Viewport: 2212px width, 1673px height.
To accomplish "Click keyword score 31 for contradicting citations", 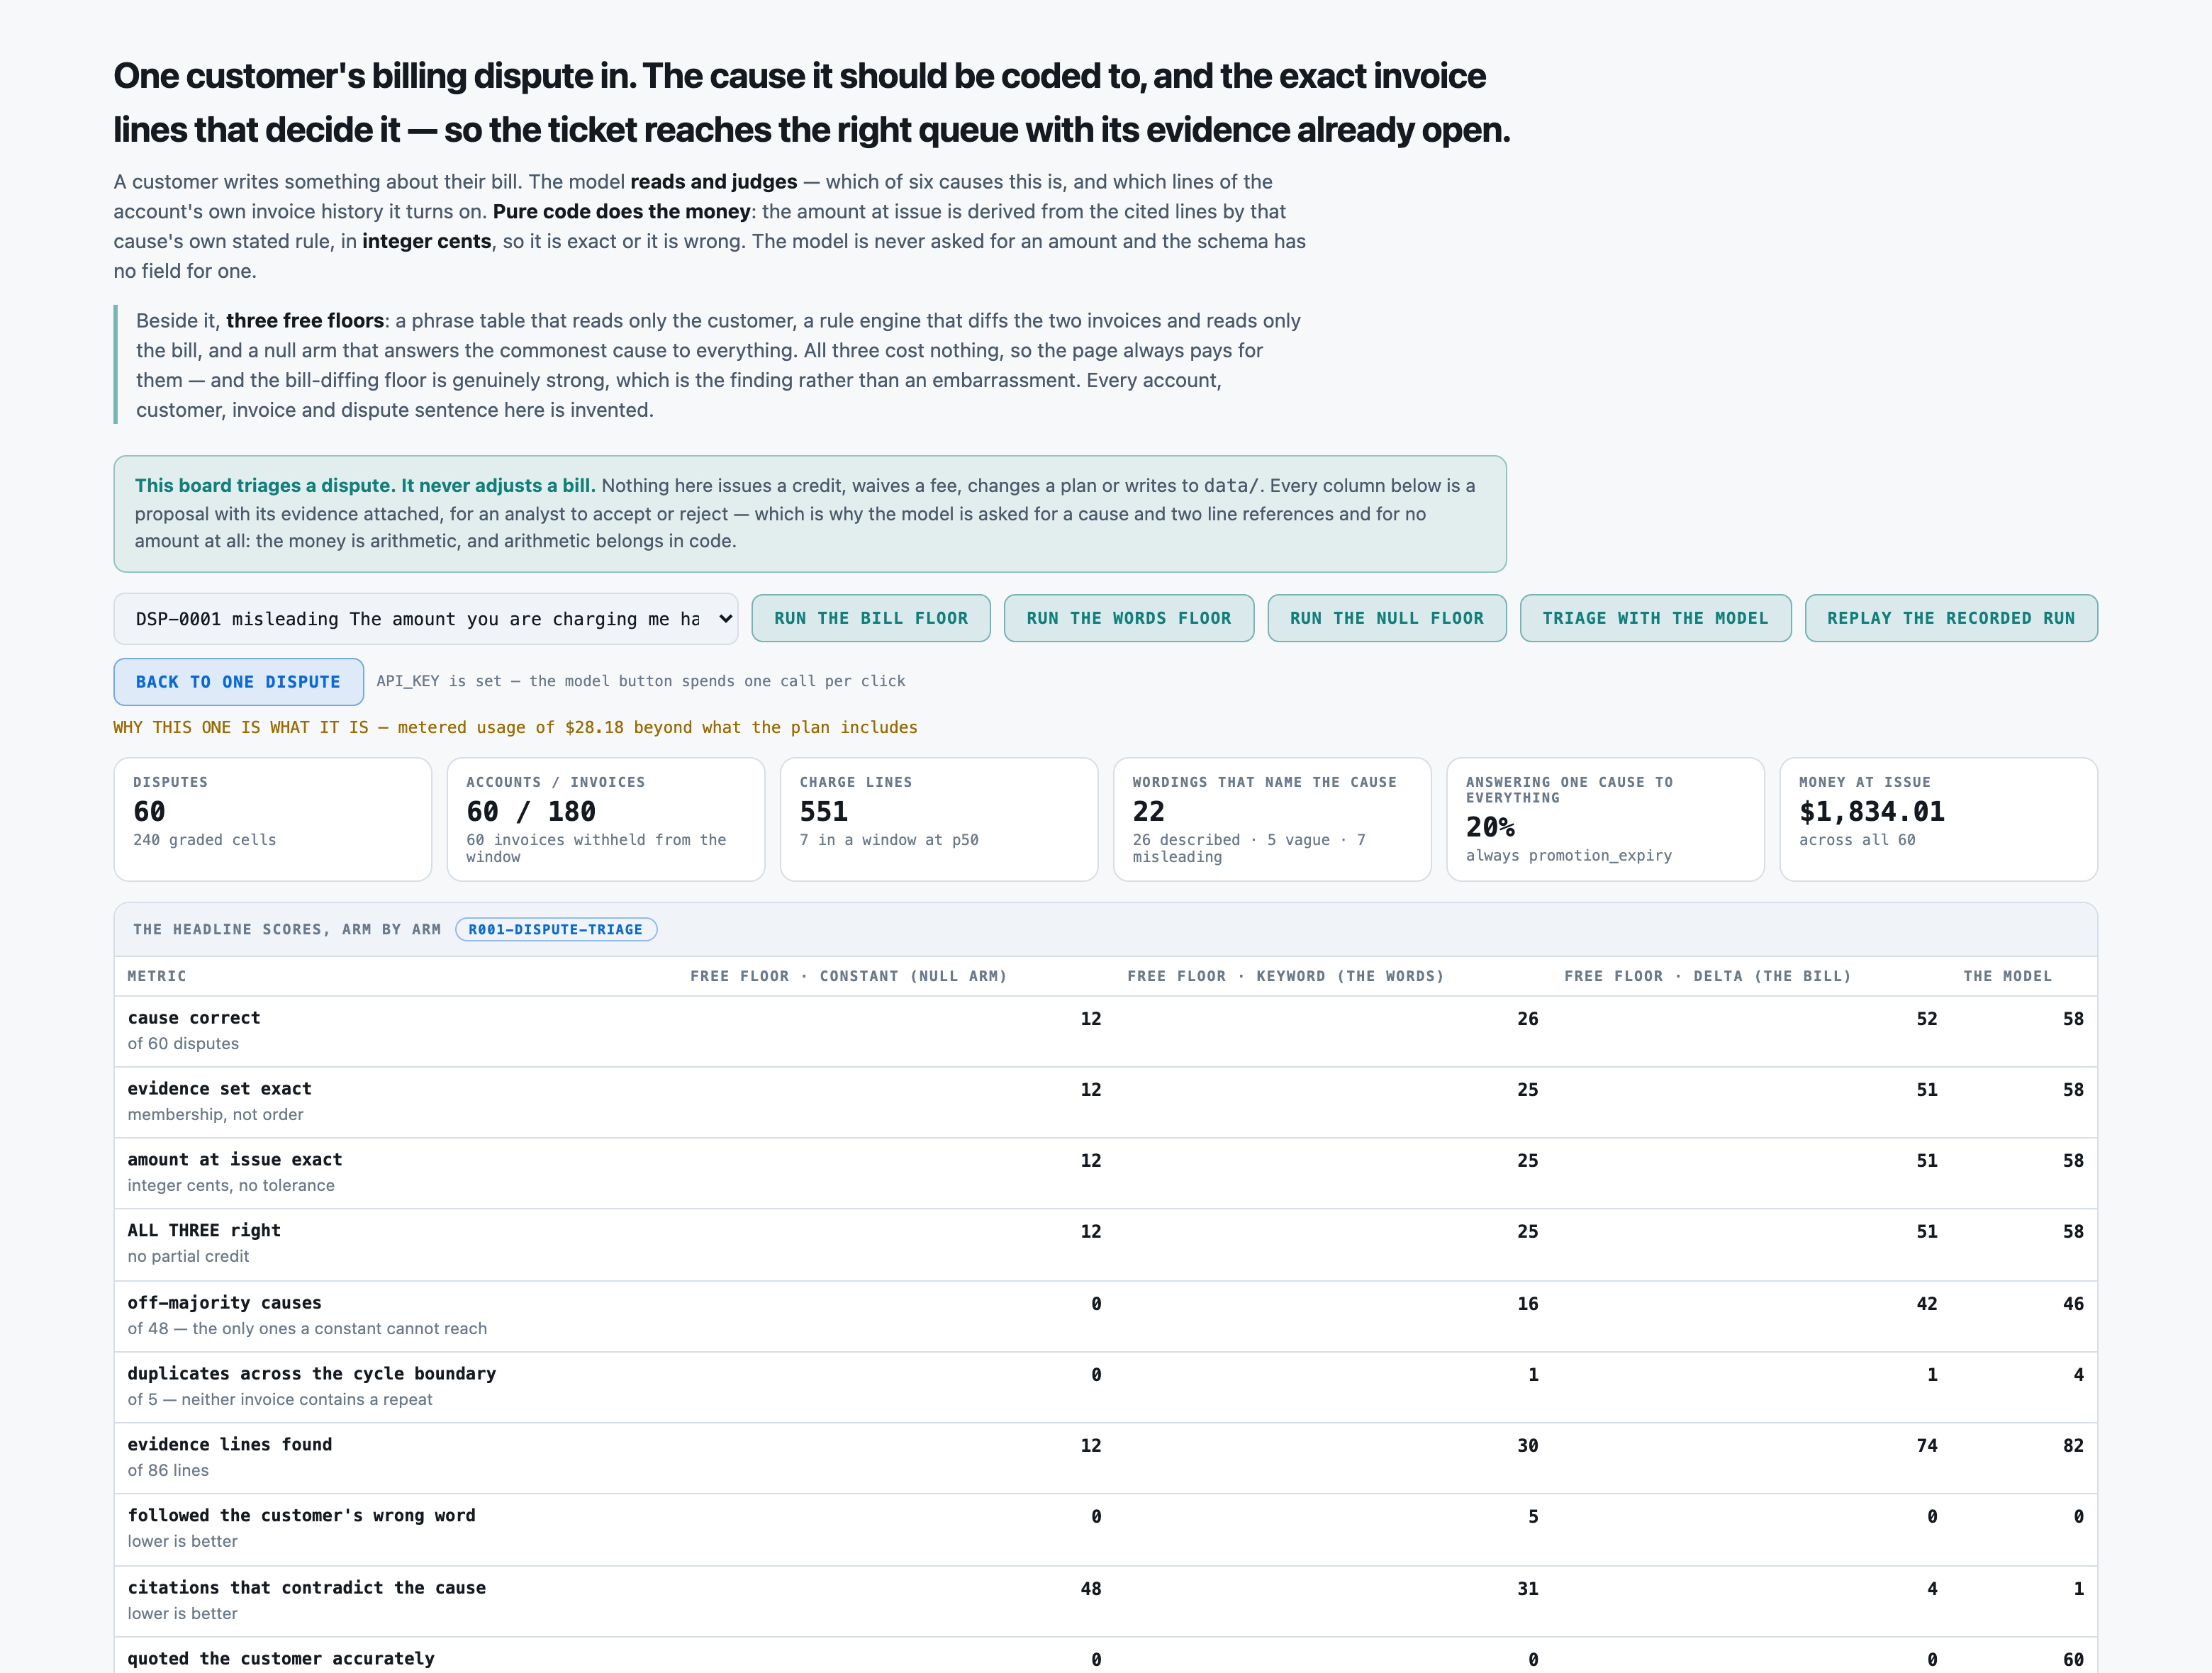I will pyautogui.click(x=1528, y=1589).
